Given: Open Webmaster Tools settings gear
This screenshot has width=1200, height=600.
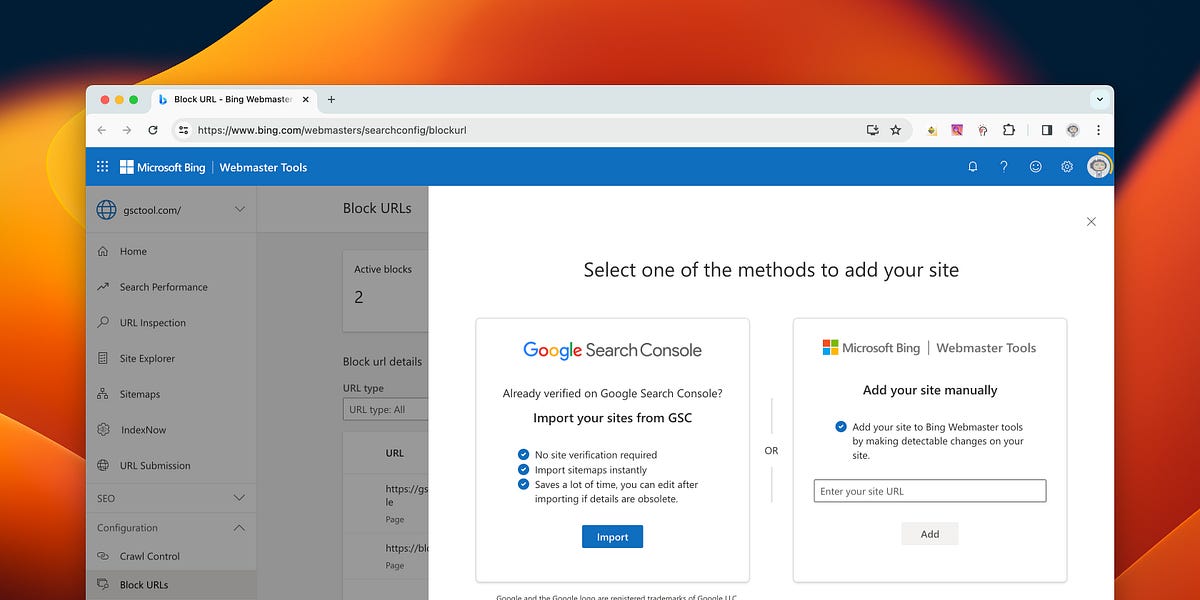Looking at the screenshot, I should (x=1066, y=166).
